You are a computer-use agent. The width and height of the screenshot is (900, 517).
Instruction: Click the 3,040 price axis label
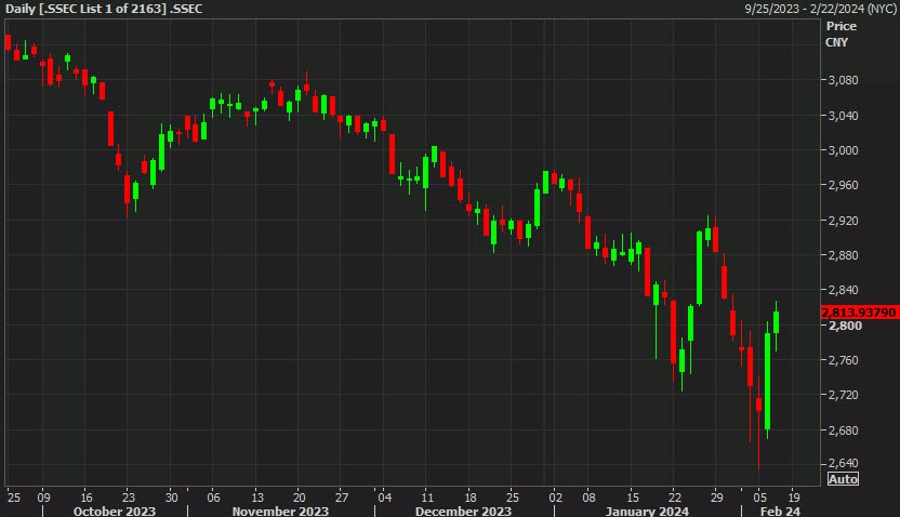click(x=843, y=116)
